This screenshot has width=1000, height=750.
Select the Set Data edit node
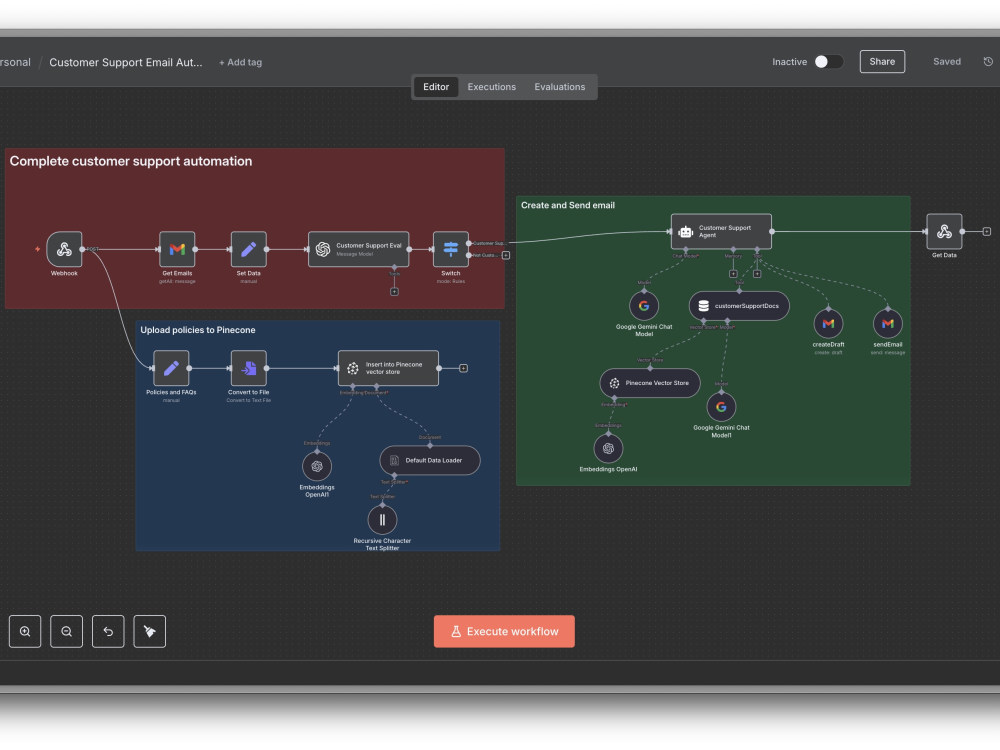tap(249, 249)
